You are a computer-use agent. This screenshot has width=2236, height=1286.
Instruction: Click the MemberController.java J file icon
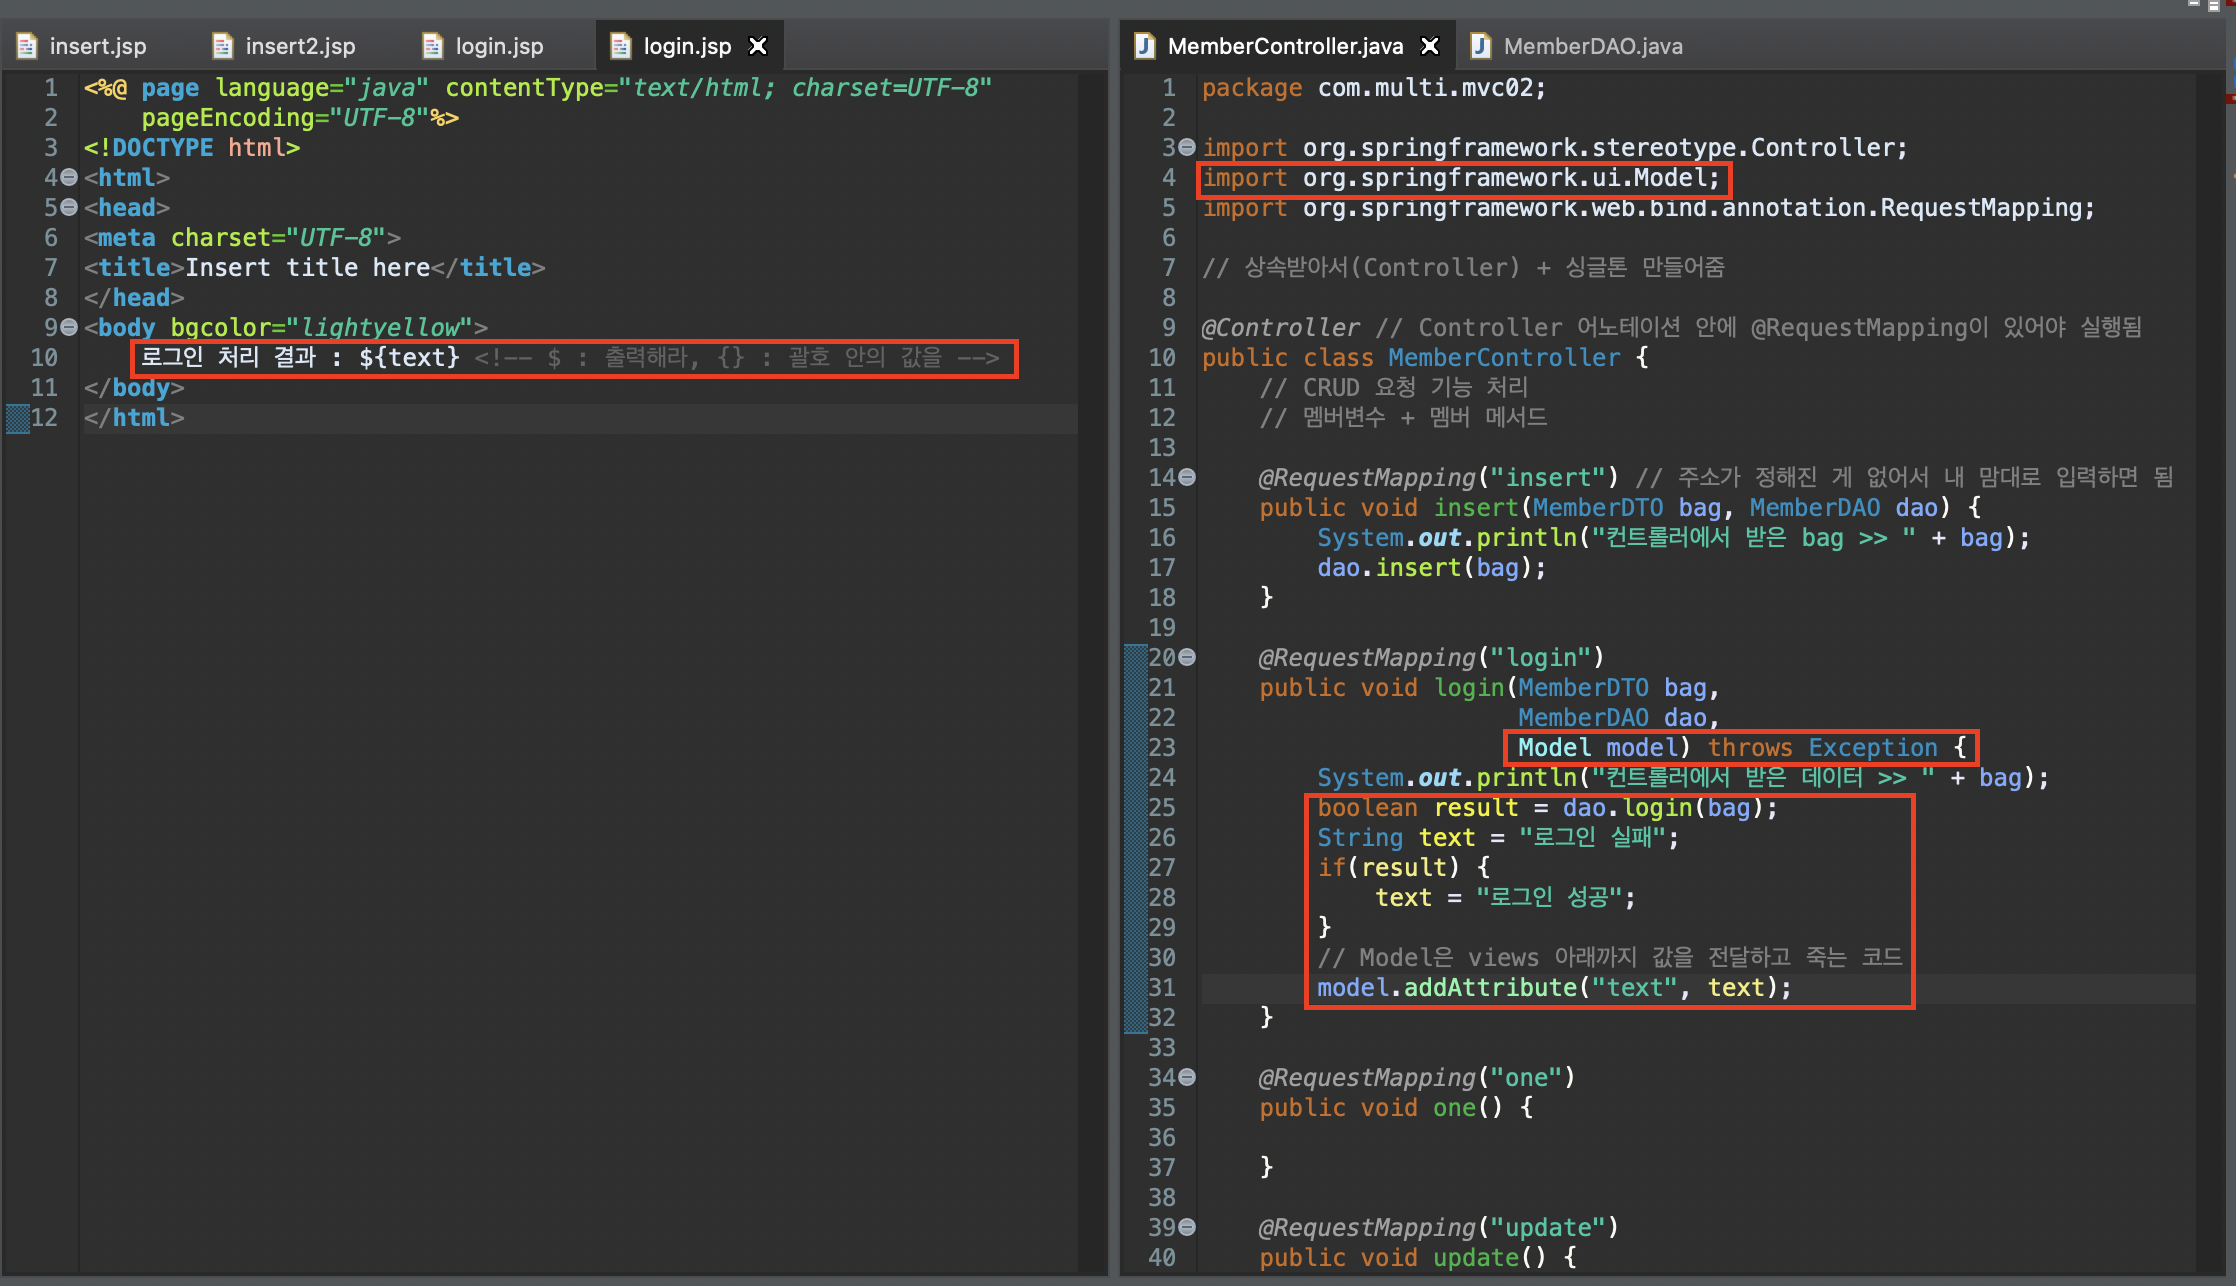pyautogui.click(x=1145, y=46)
